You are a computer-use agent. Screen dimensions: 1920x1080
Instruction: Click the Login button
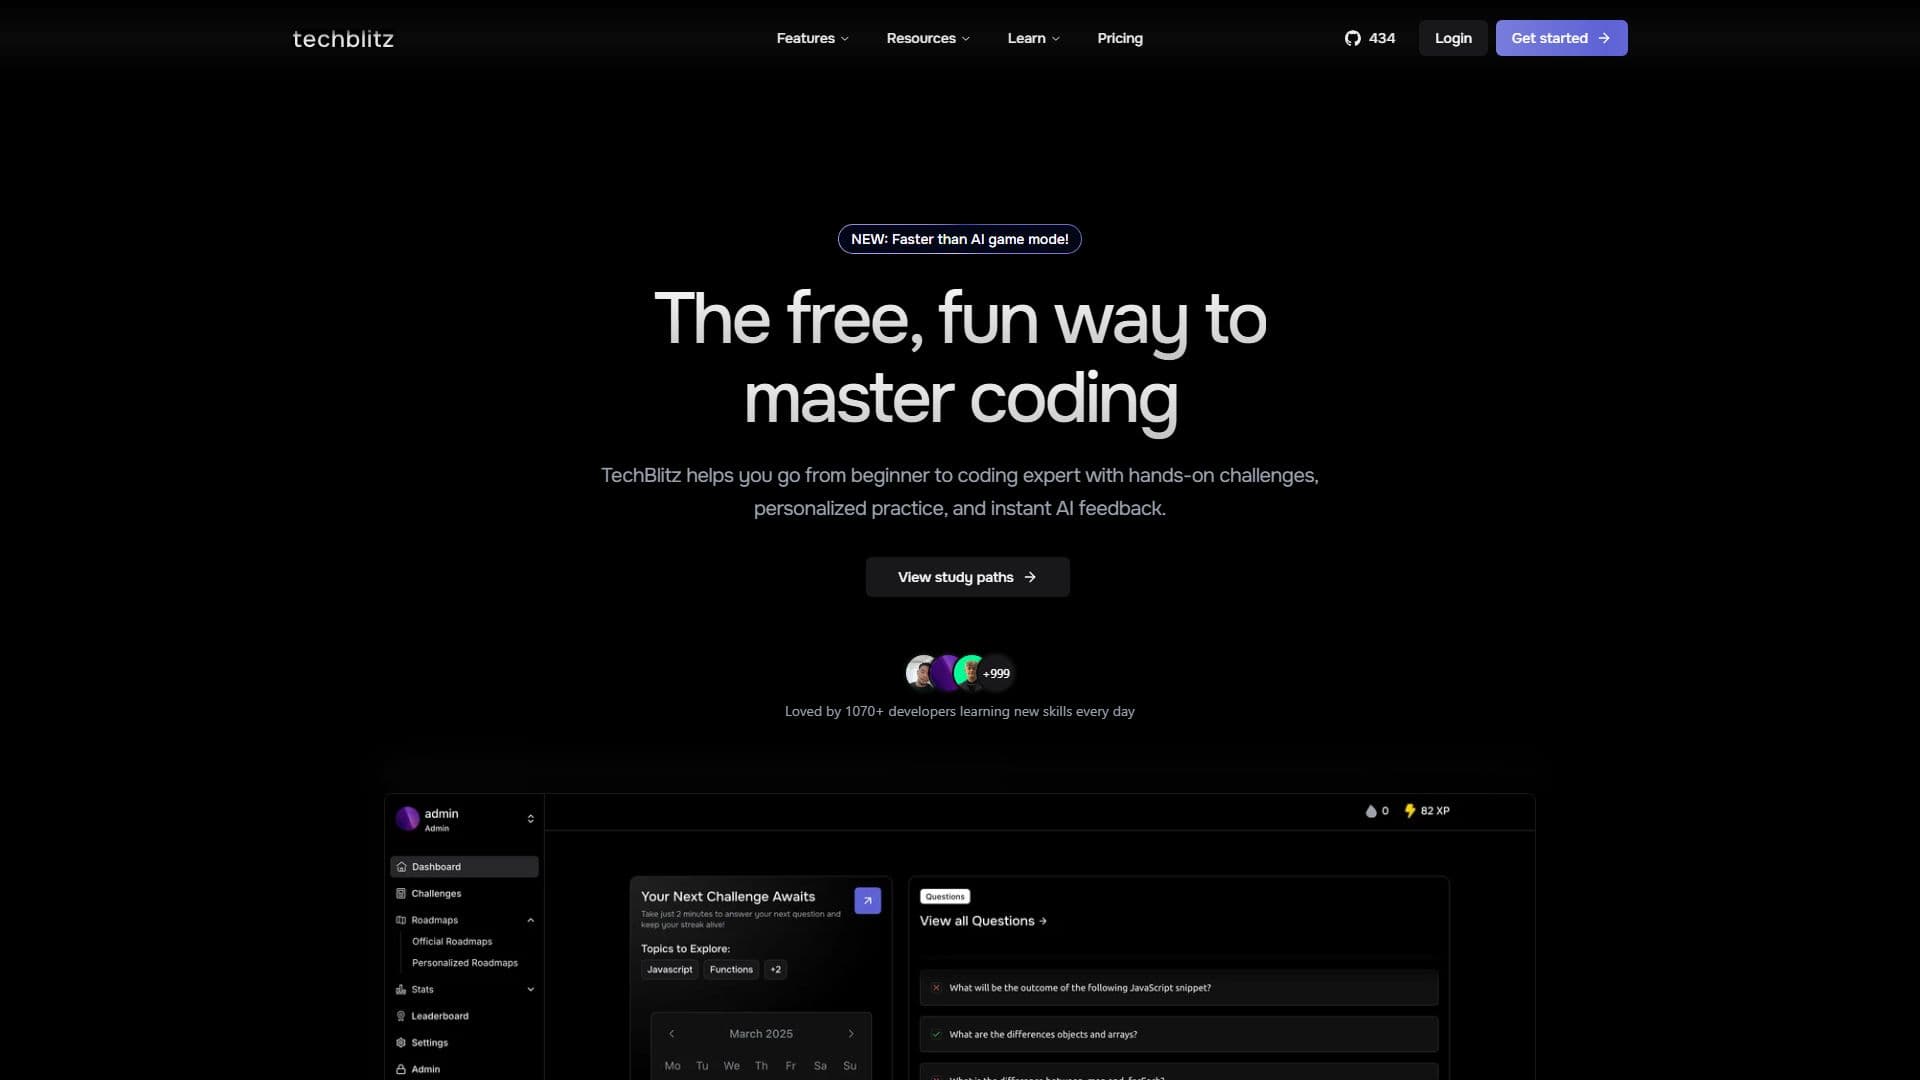coord(1452,38)
